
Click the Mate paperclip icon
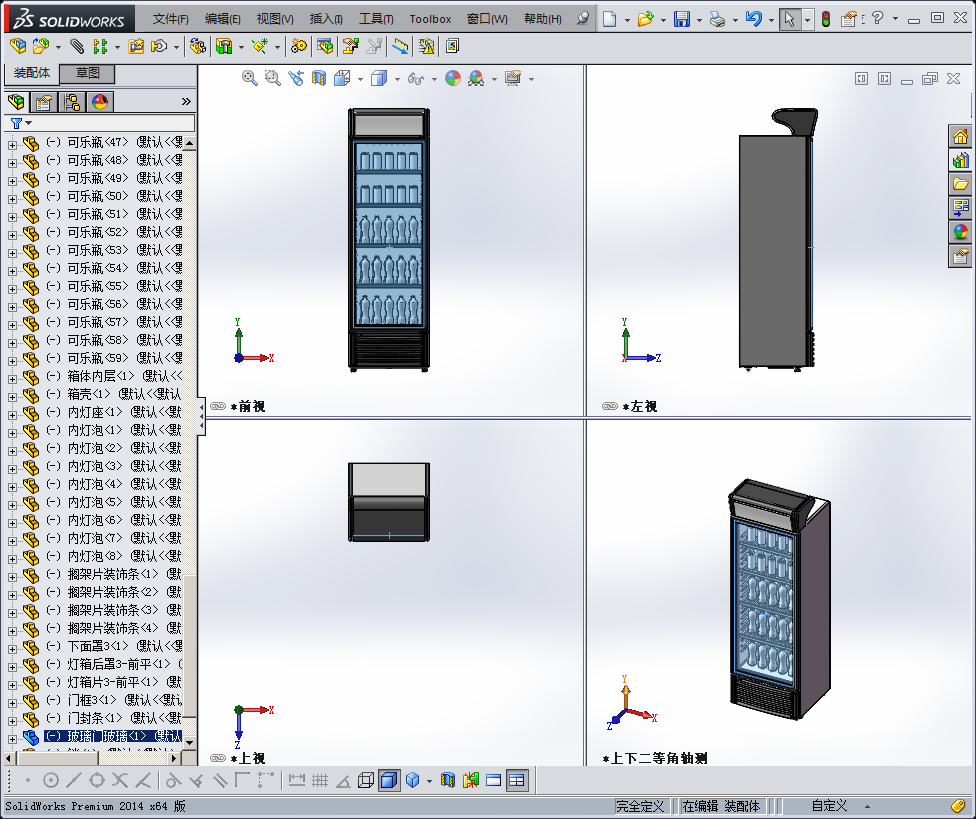point(77,46)
